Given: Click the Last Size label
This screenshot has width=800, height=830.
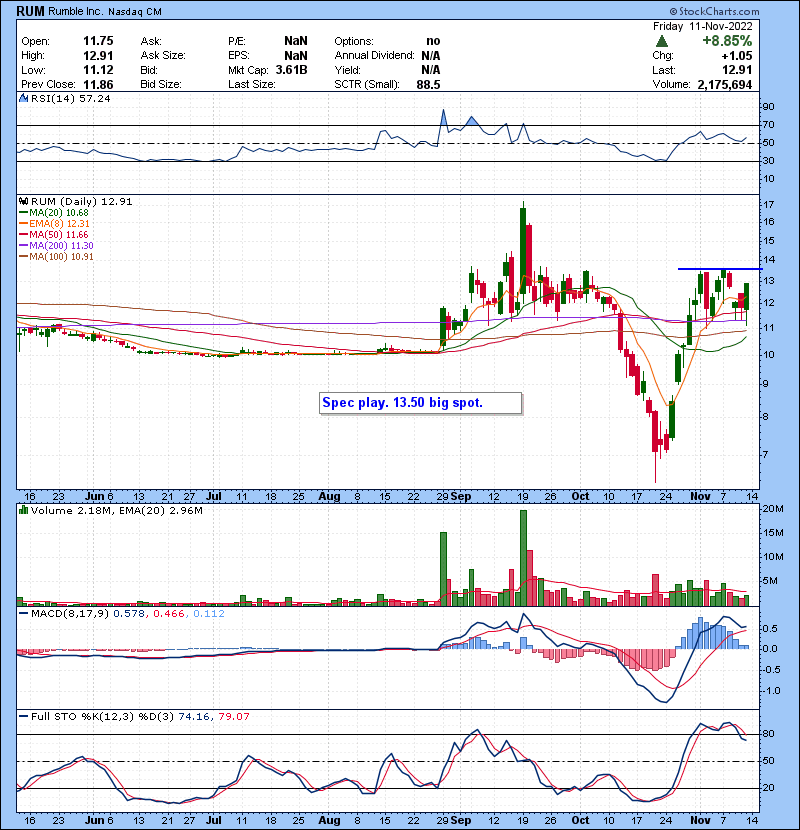Looking at the screenshot, I should [251, 84].
